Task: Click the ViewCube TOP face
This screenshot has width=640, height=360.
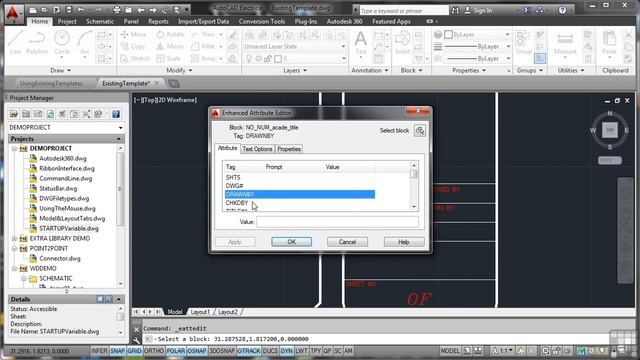Action: click(610, 130)
